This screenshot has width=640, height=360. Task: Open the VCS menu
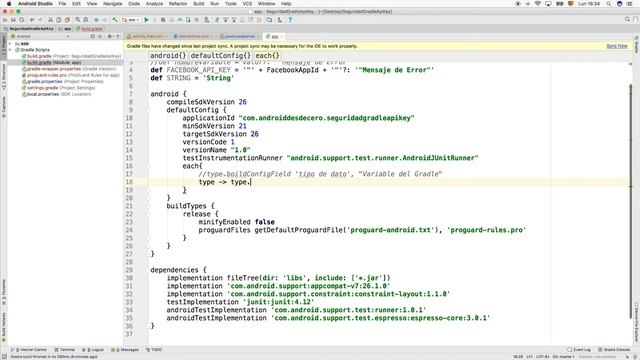point(247,3)
